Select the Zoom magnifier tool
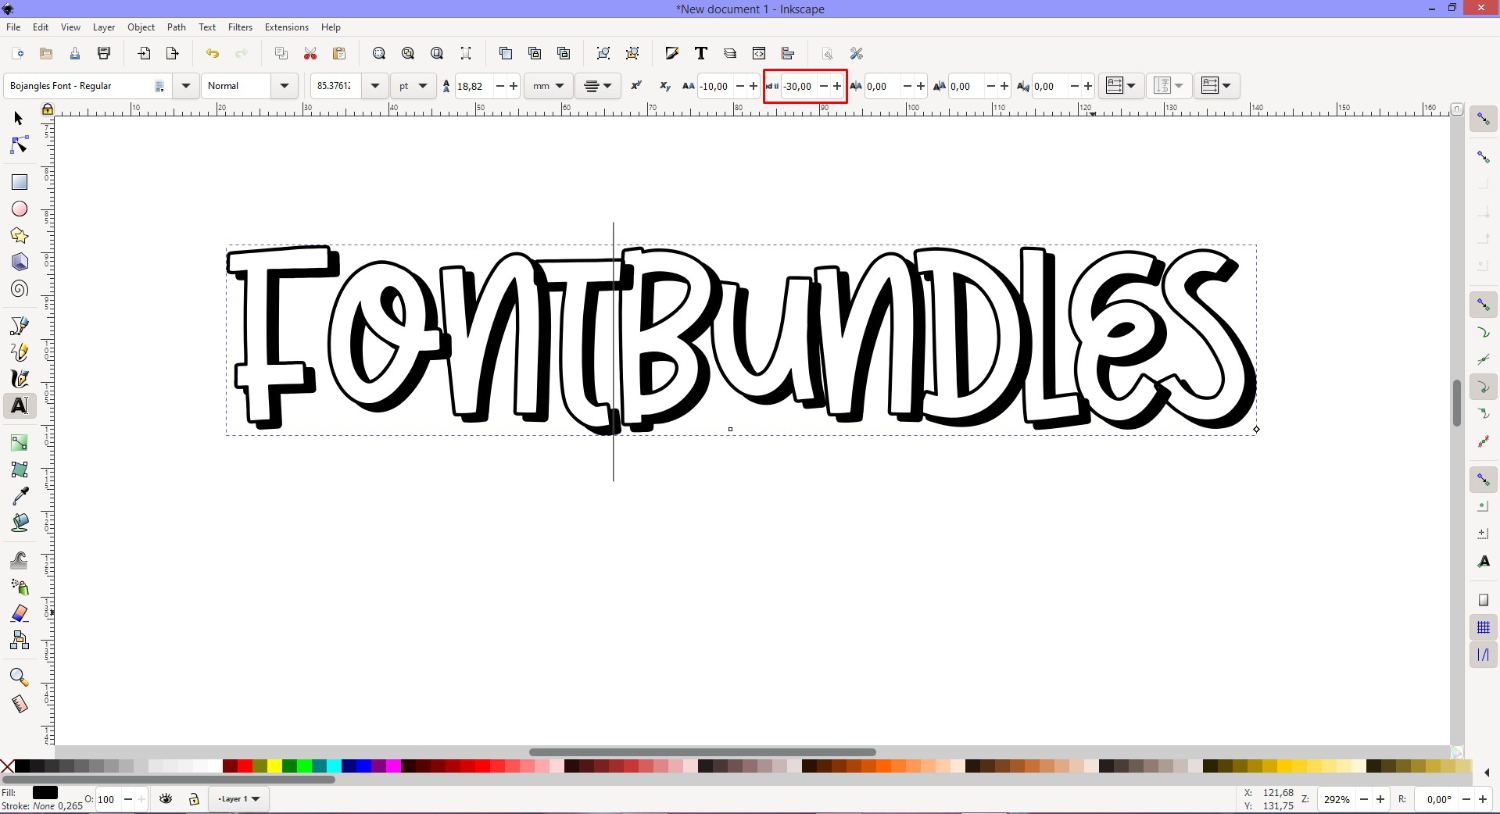 [19, 677]
